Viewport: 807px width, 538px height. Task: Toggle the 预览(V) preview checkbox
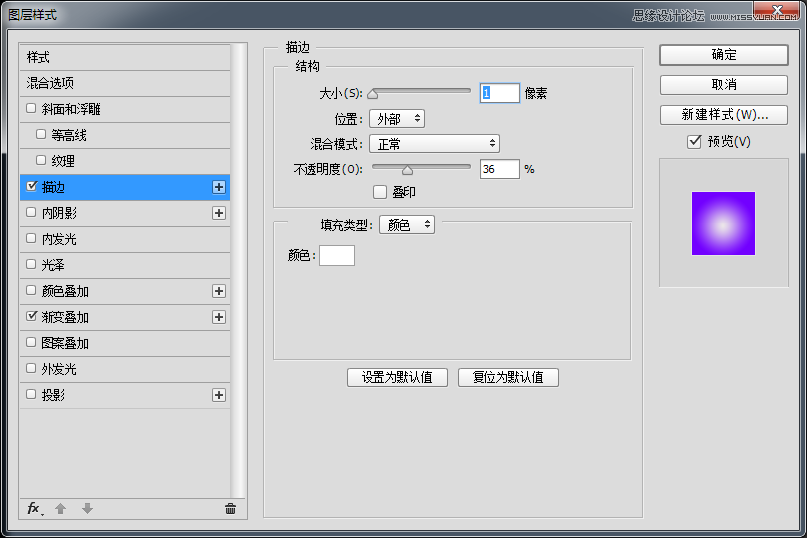click(x=694, y=142)
